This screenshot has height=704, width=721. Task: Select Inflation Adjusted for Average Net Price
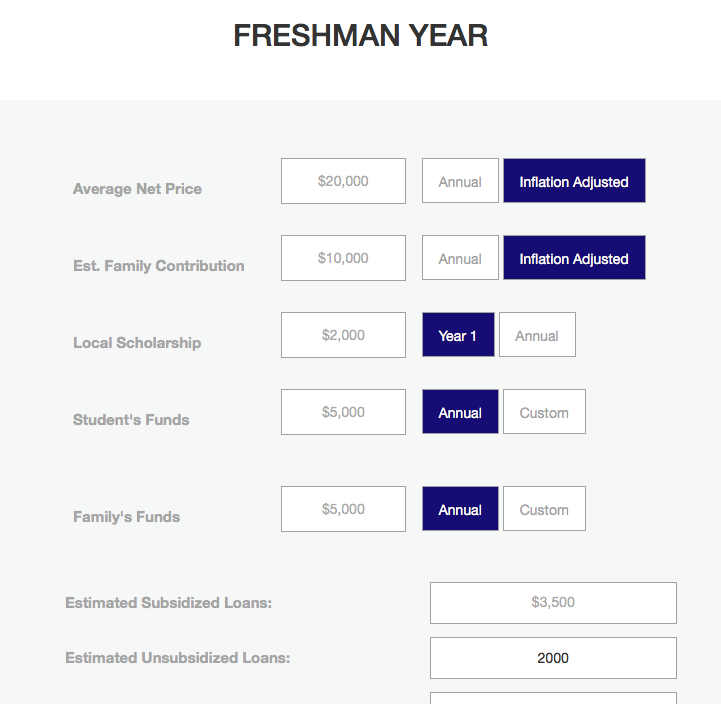tap(574, 181)
